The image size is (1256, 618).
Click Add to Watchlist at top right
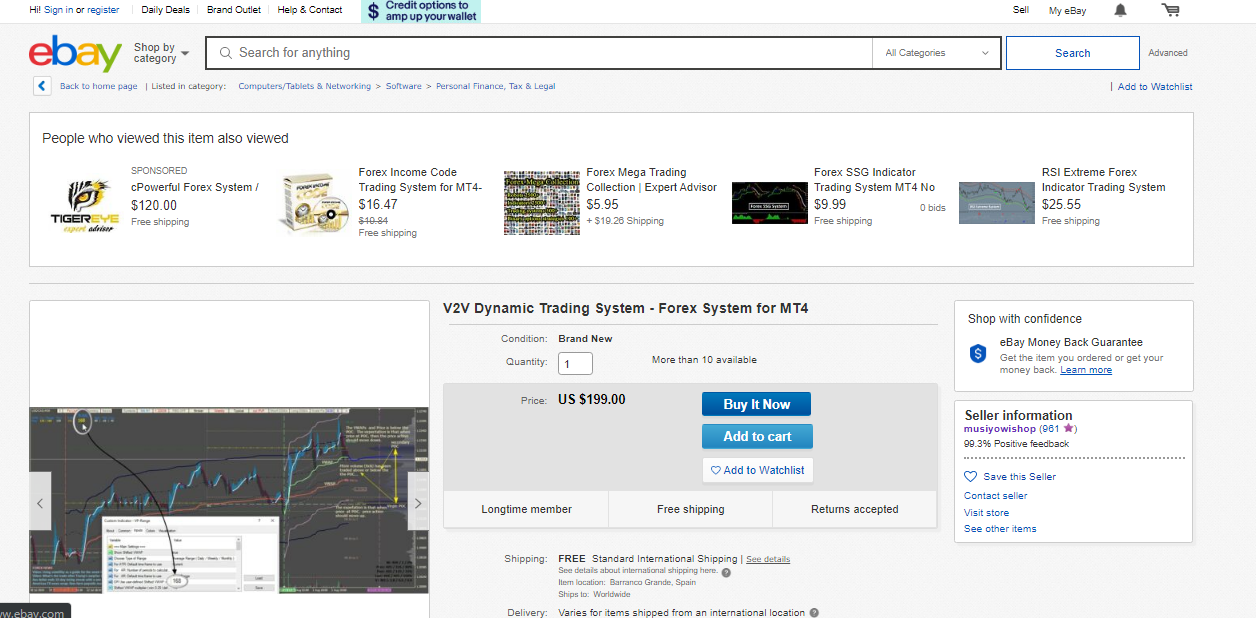point(1155,87)
